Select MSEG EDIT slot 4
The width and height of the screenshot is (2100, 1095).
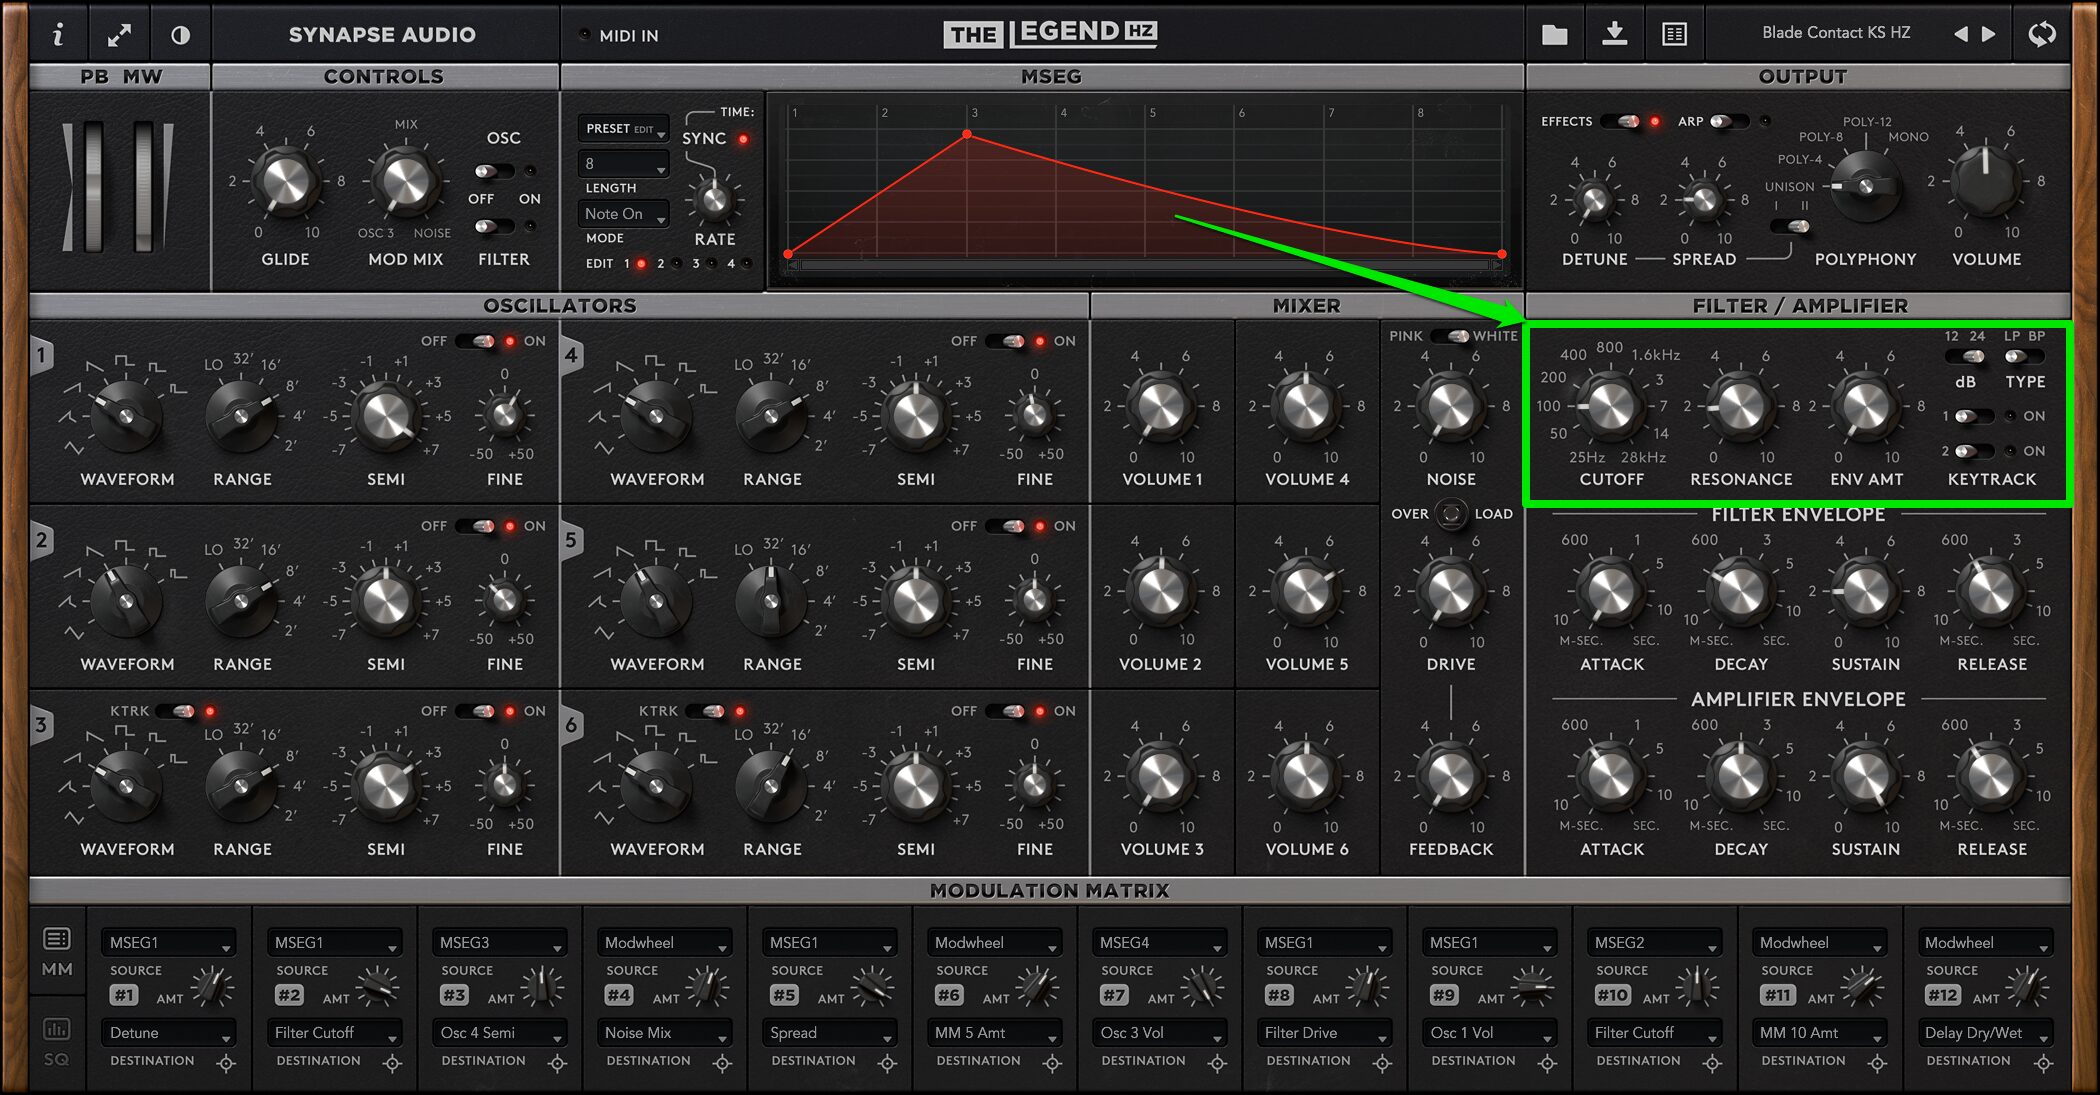click(x=747, y=264)
